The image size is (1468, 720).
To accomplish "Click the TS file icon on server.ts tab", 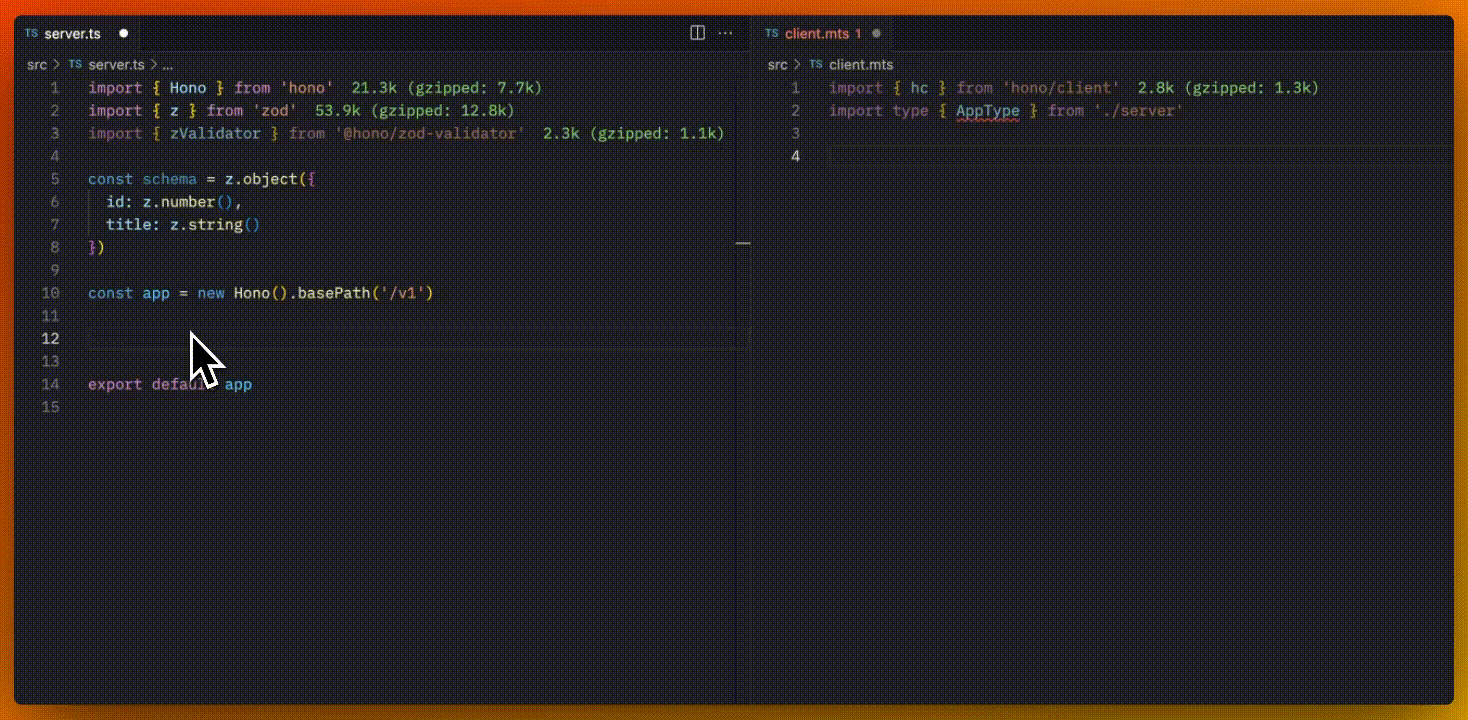I will 31,33.
